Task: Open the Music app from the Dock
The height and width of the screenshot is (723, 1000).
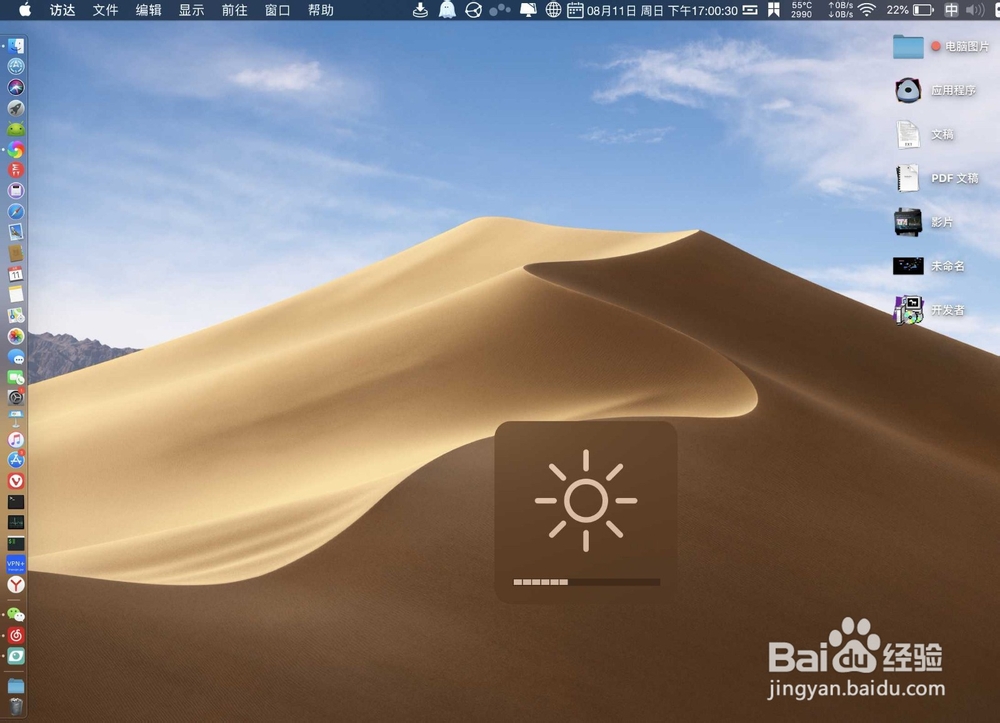Action: (15, 440)
